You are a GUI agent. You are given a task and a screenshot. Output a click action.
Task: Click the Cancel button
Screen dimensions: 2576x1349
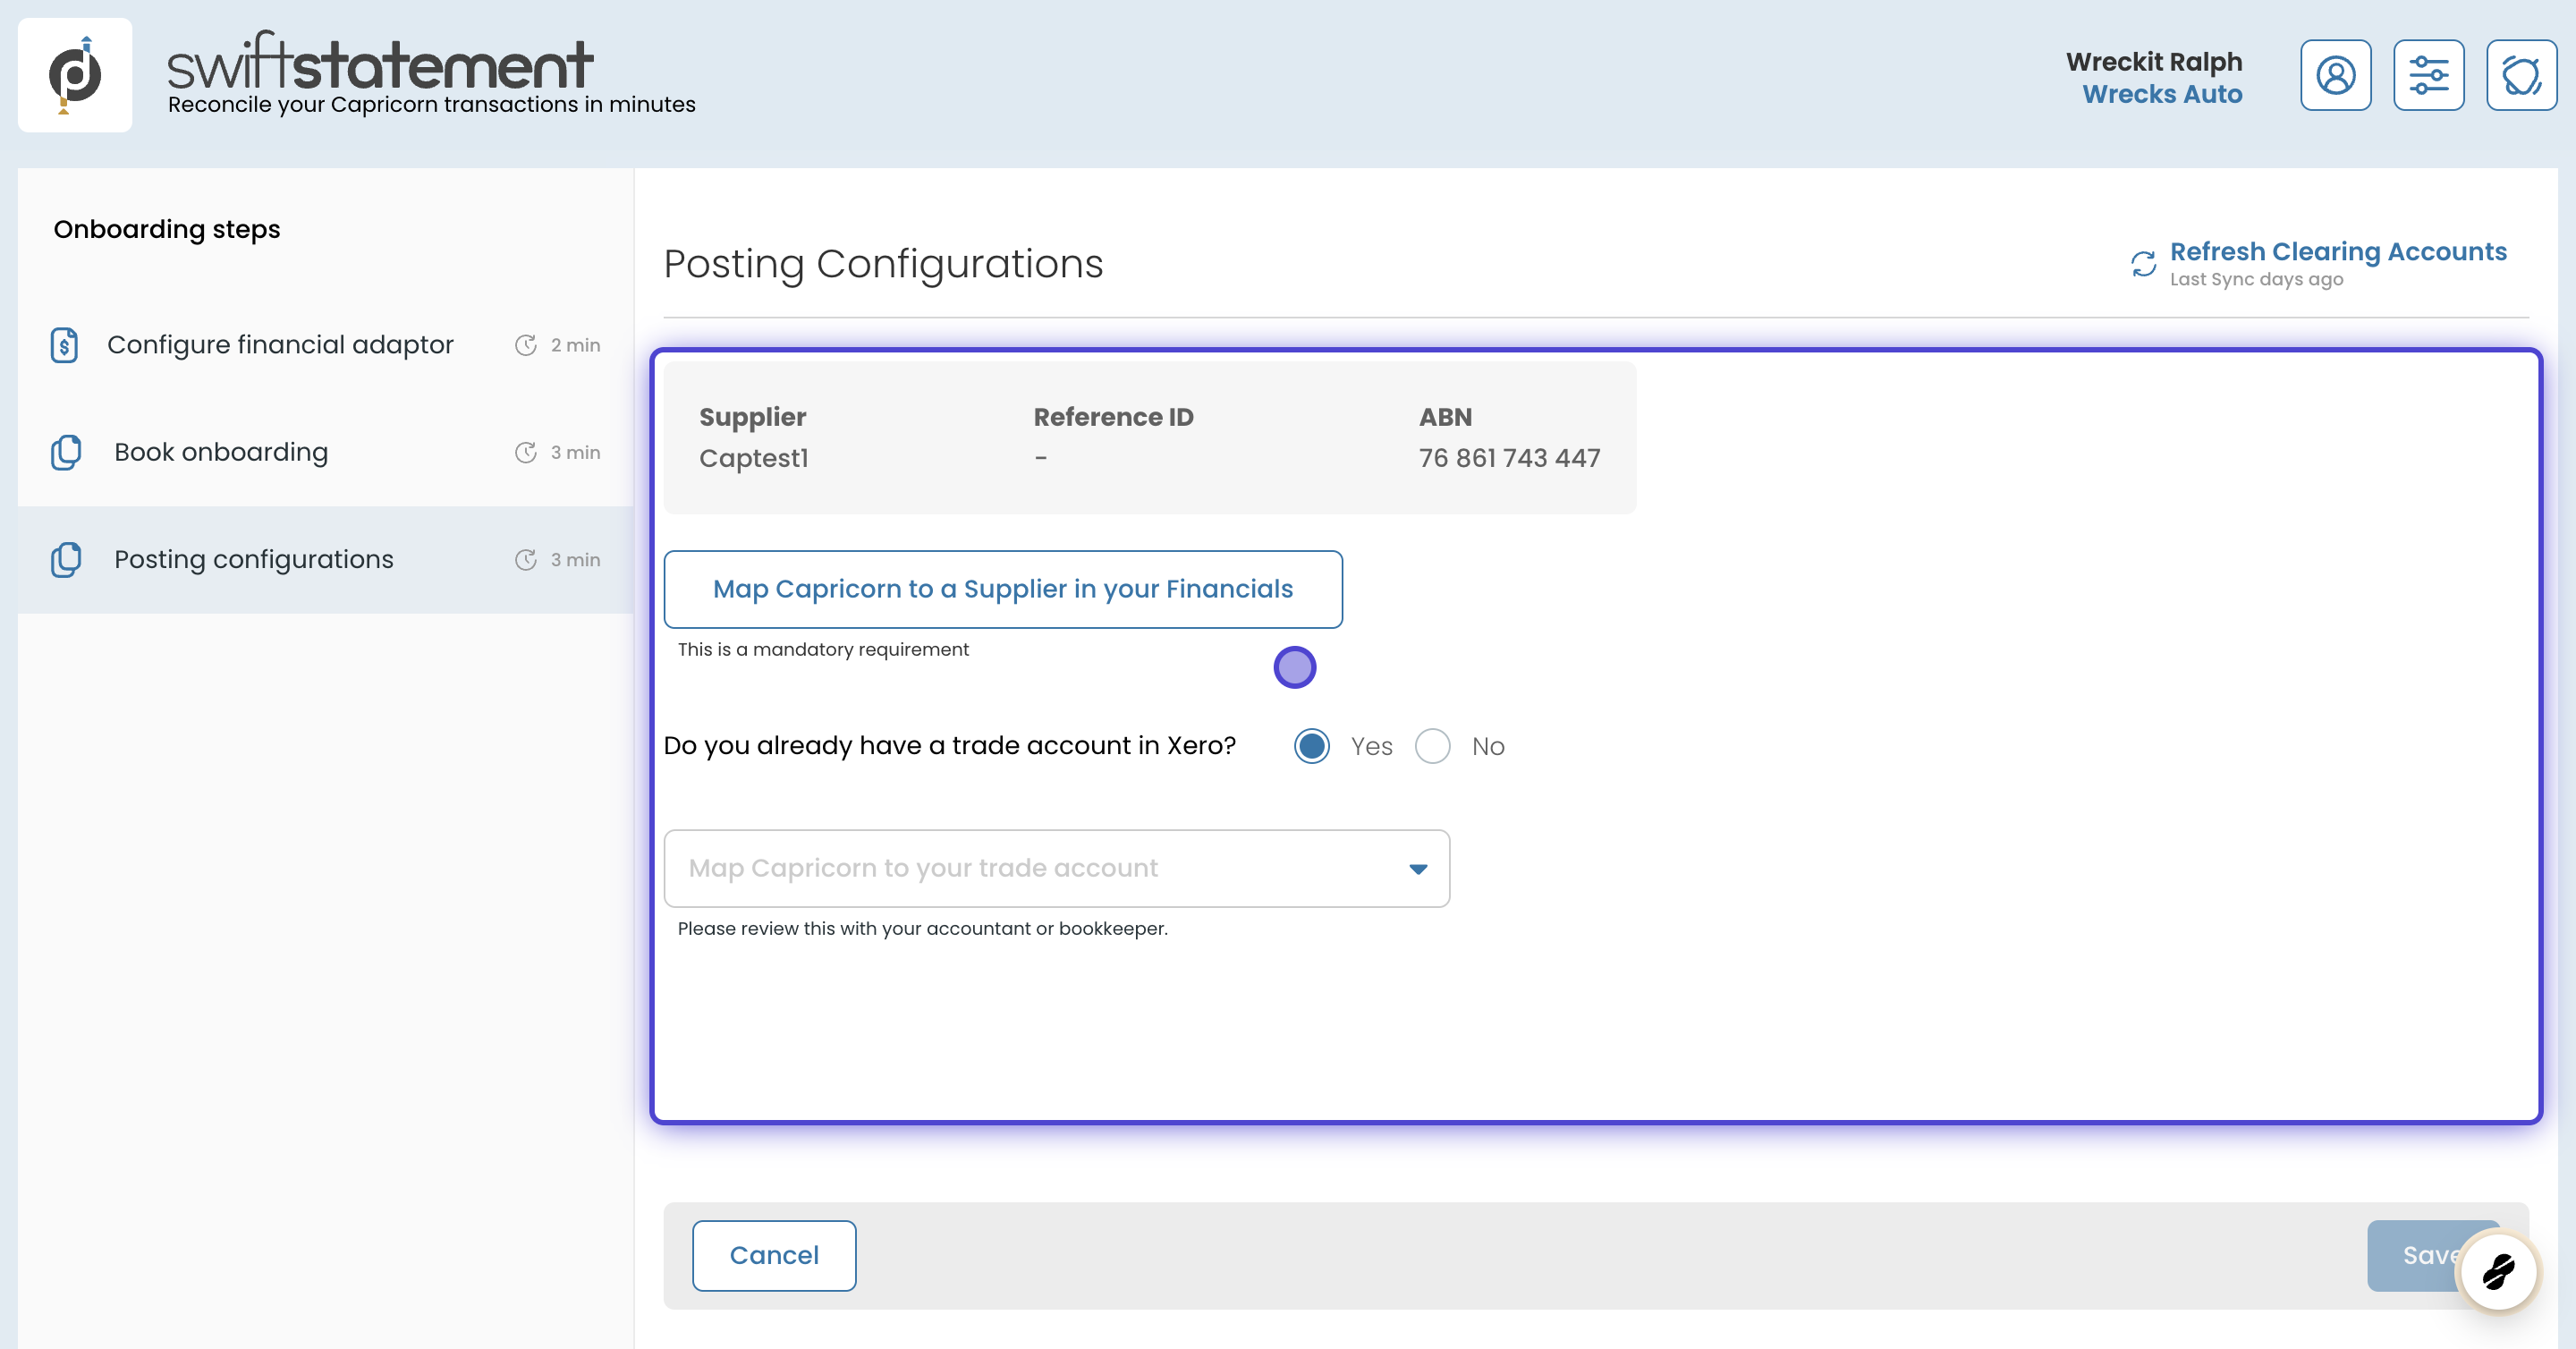click(x=774, y=1255)
